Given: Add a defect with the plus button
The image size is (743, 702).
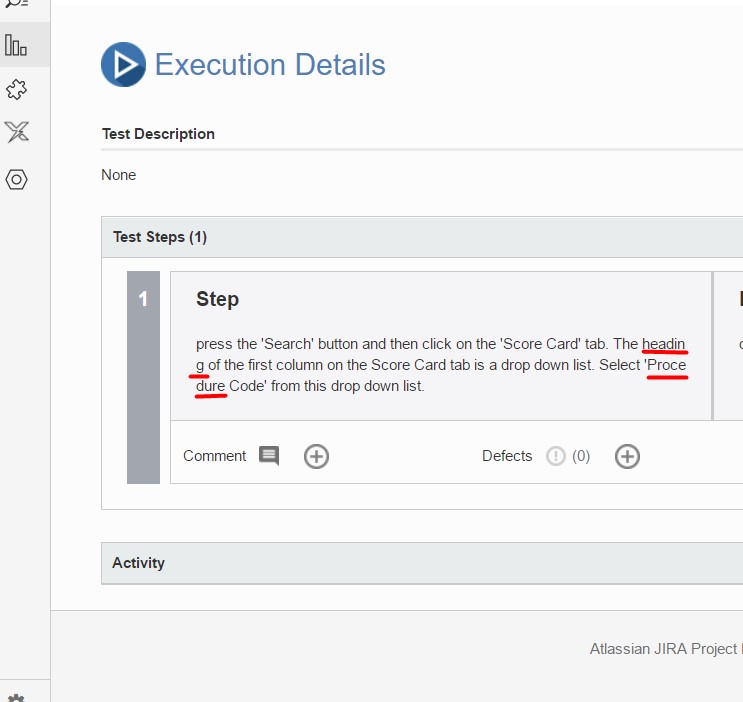Looking at the screenshot, I should click(627, 456).
